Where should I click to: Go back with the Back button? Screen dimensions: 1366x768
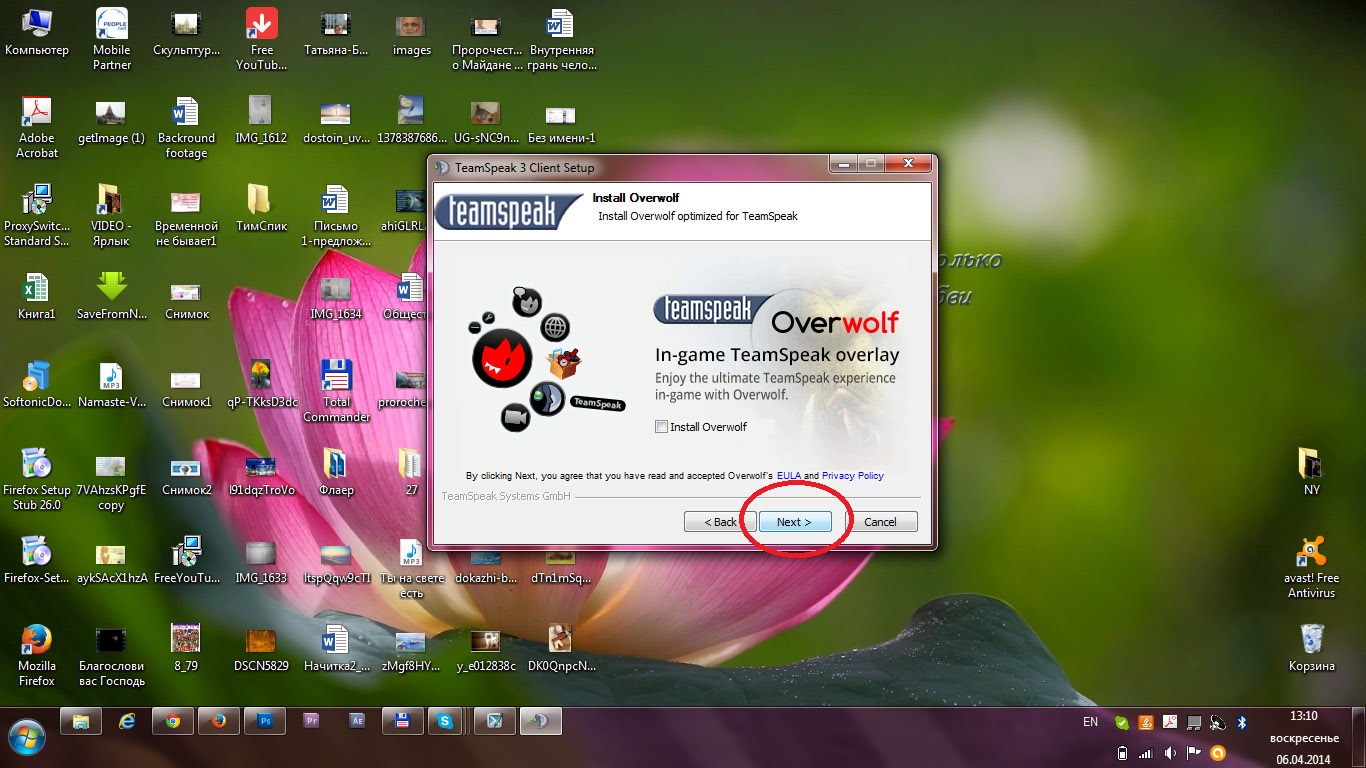click(x=720, y=522)
